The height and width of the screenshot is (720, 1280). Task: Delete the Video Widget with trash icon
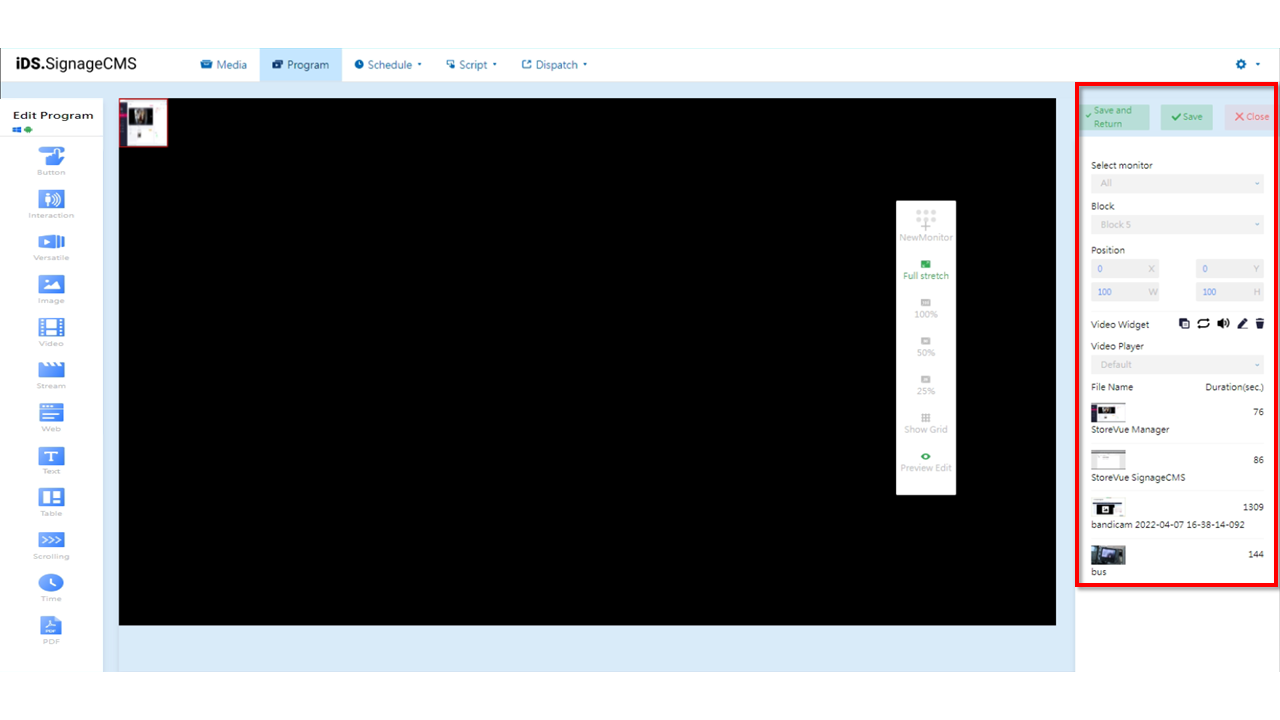point(1259,323)
